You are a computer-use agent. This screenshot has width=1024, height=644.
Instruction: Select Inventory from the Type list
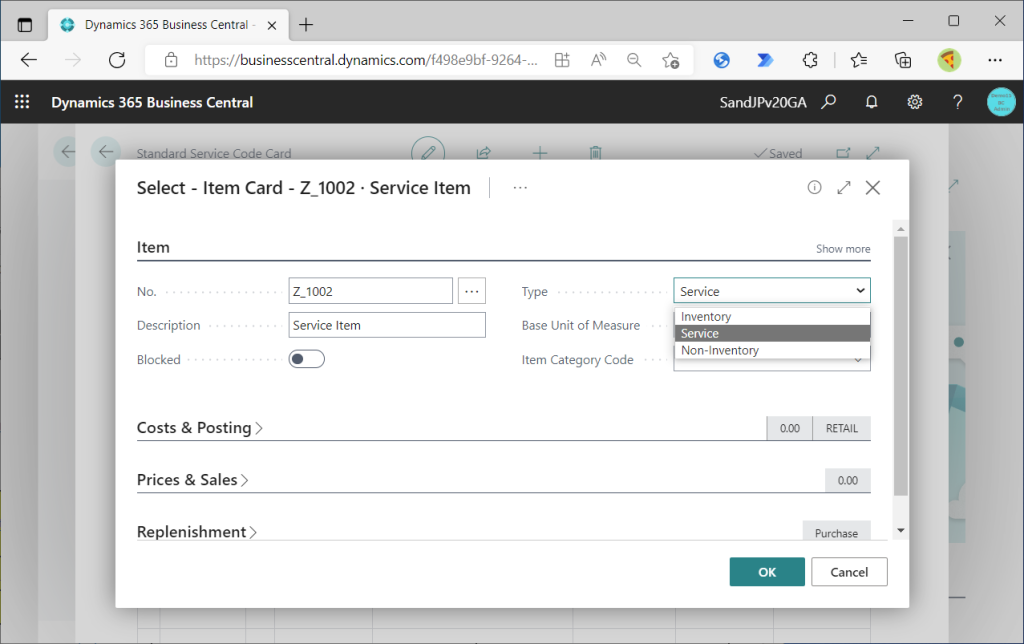coord(772,316)
